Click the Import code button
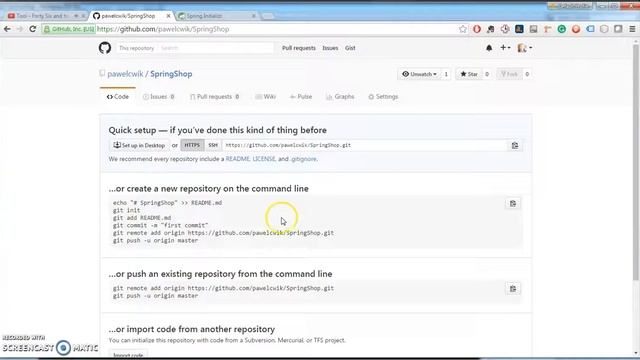 [128, 354]
